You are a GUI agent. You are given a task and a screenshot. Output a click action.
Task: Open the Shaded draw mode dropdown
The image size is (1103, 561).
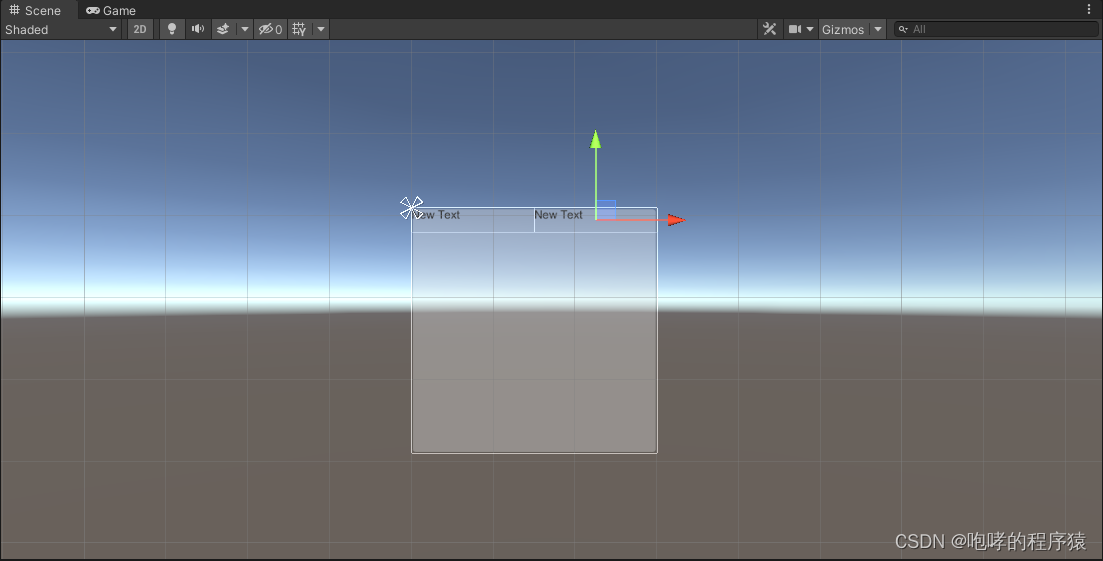click(61, 29)
